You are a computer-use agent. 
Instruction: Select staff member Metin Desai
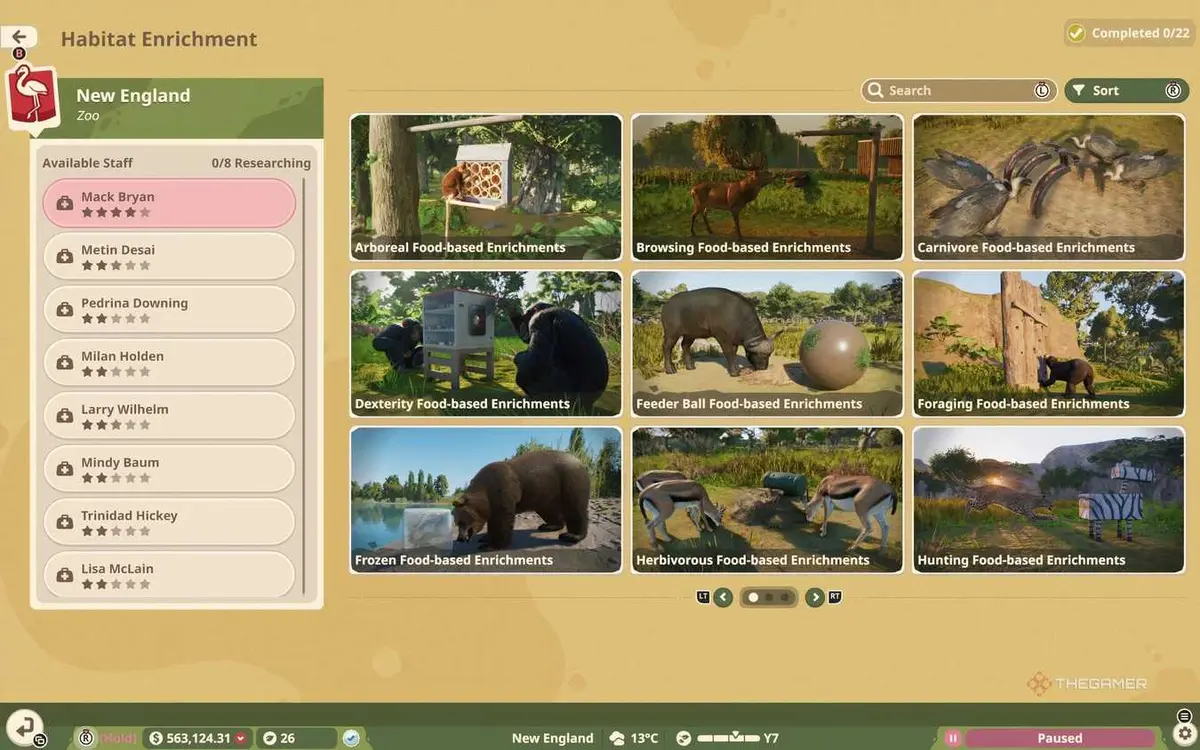169,256
